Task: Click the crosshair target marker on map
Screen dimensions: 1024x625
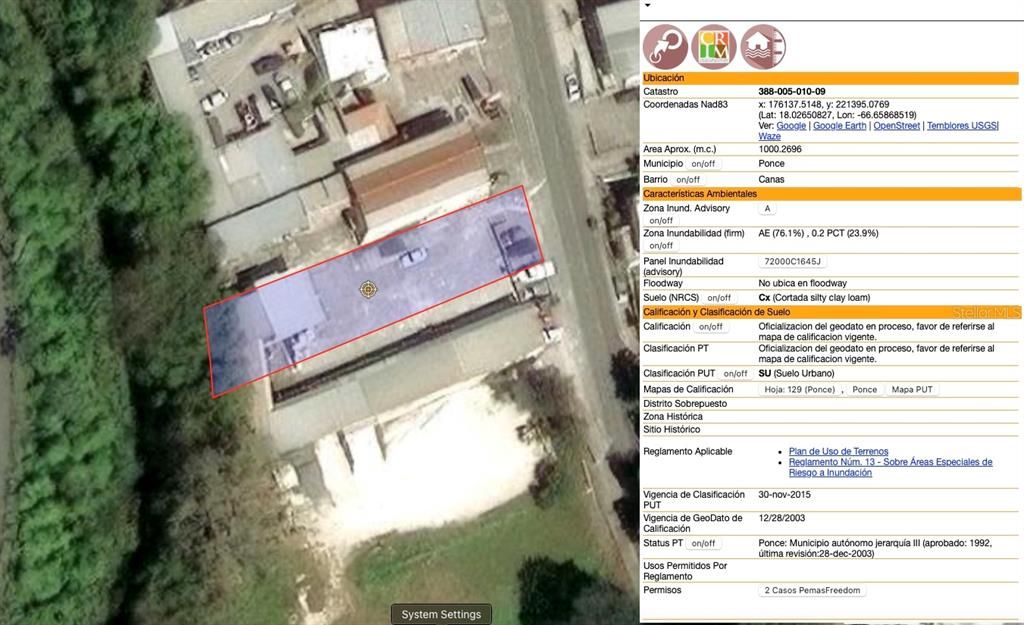Action: tap(368, 290)
